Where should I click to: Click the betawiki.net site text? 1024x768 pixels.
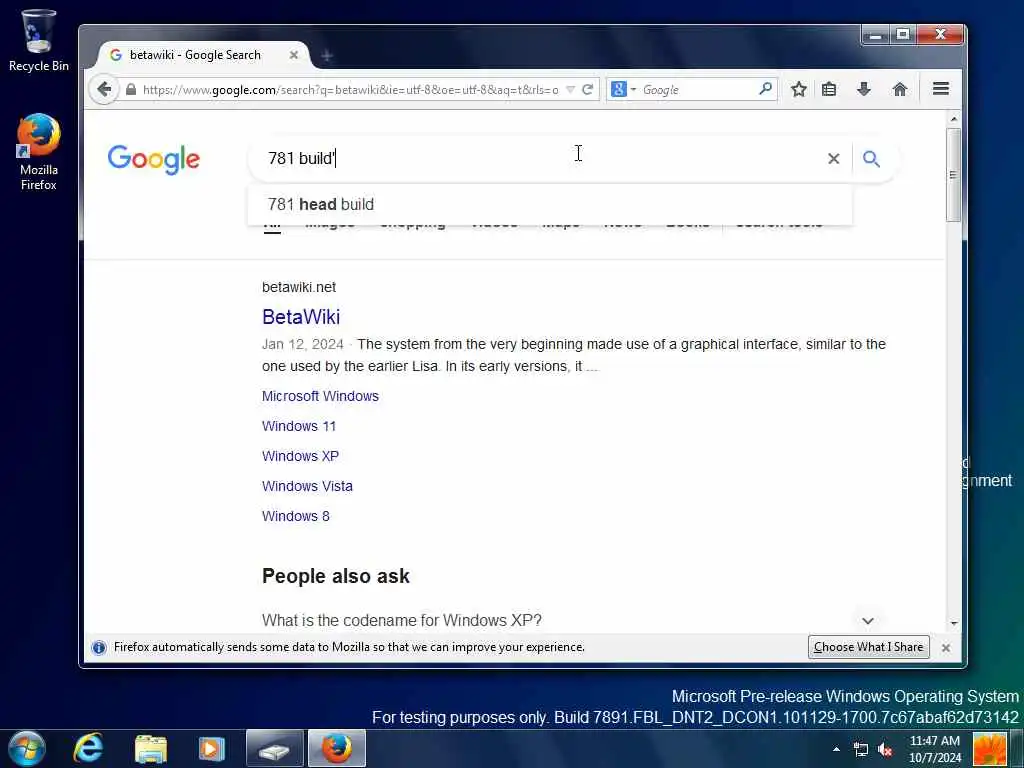(x=299, y=287)
